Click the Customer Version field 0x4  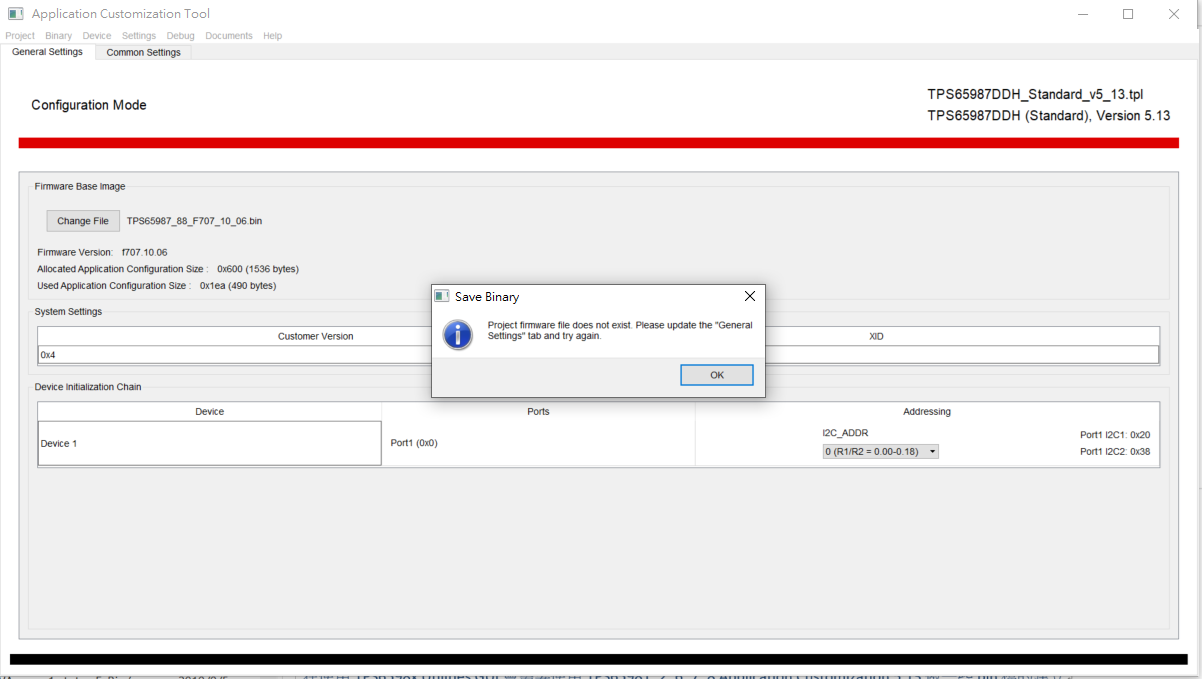(236, 355)
